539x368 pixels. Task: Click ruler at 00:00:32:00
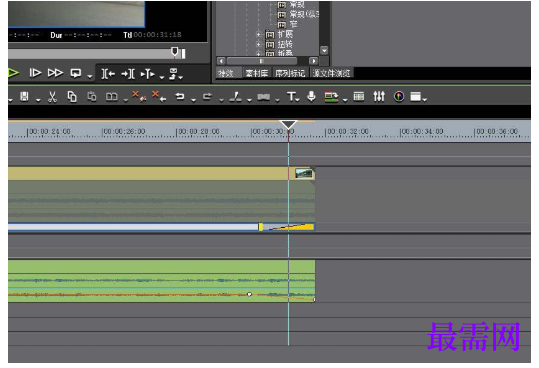348,132
